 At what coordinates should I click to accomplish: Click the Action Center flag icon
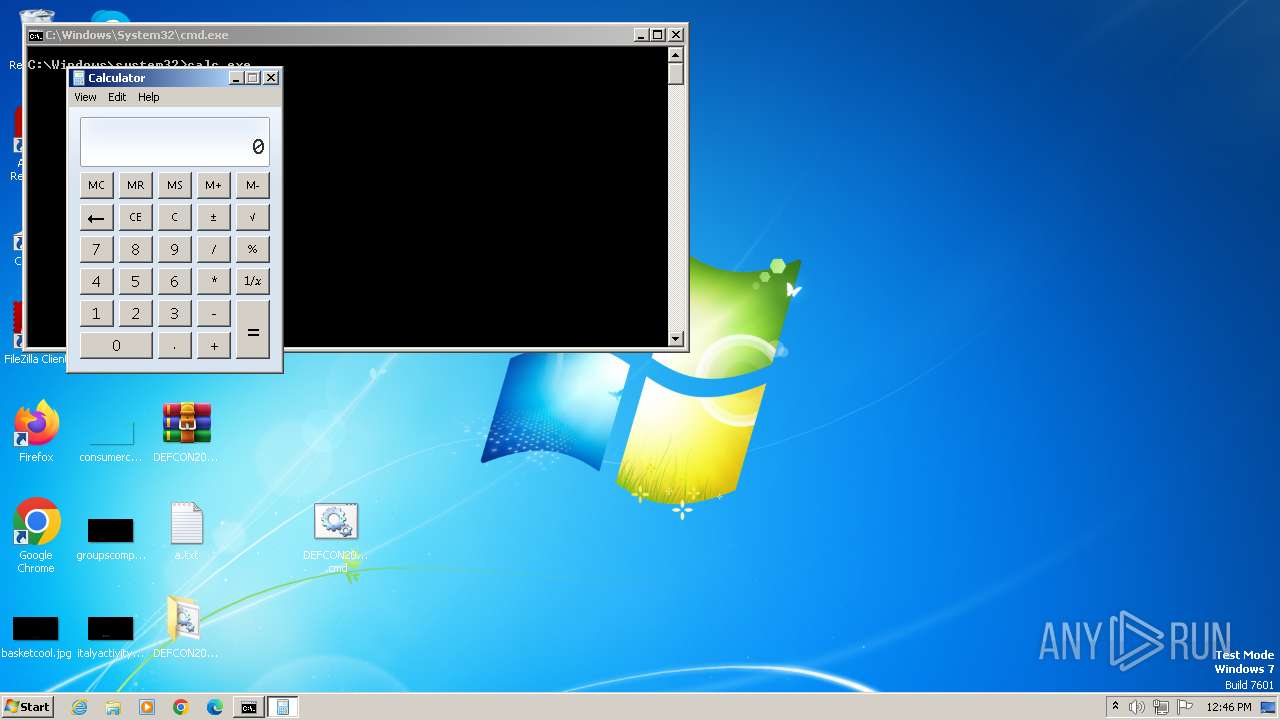[x=1185, y=707]
